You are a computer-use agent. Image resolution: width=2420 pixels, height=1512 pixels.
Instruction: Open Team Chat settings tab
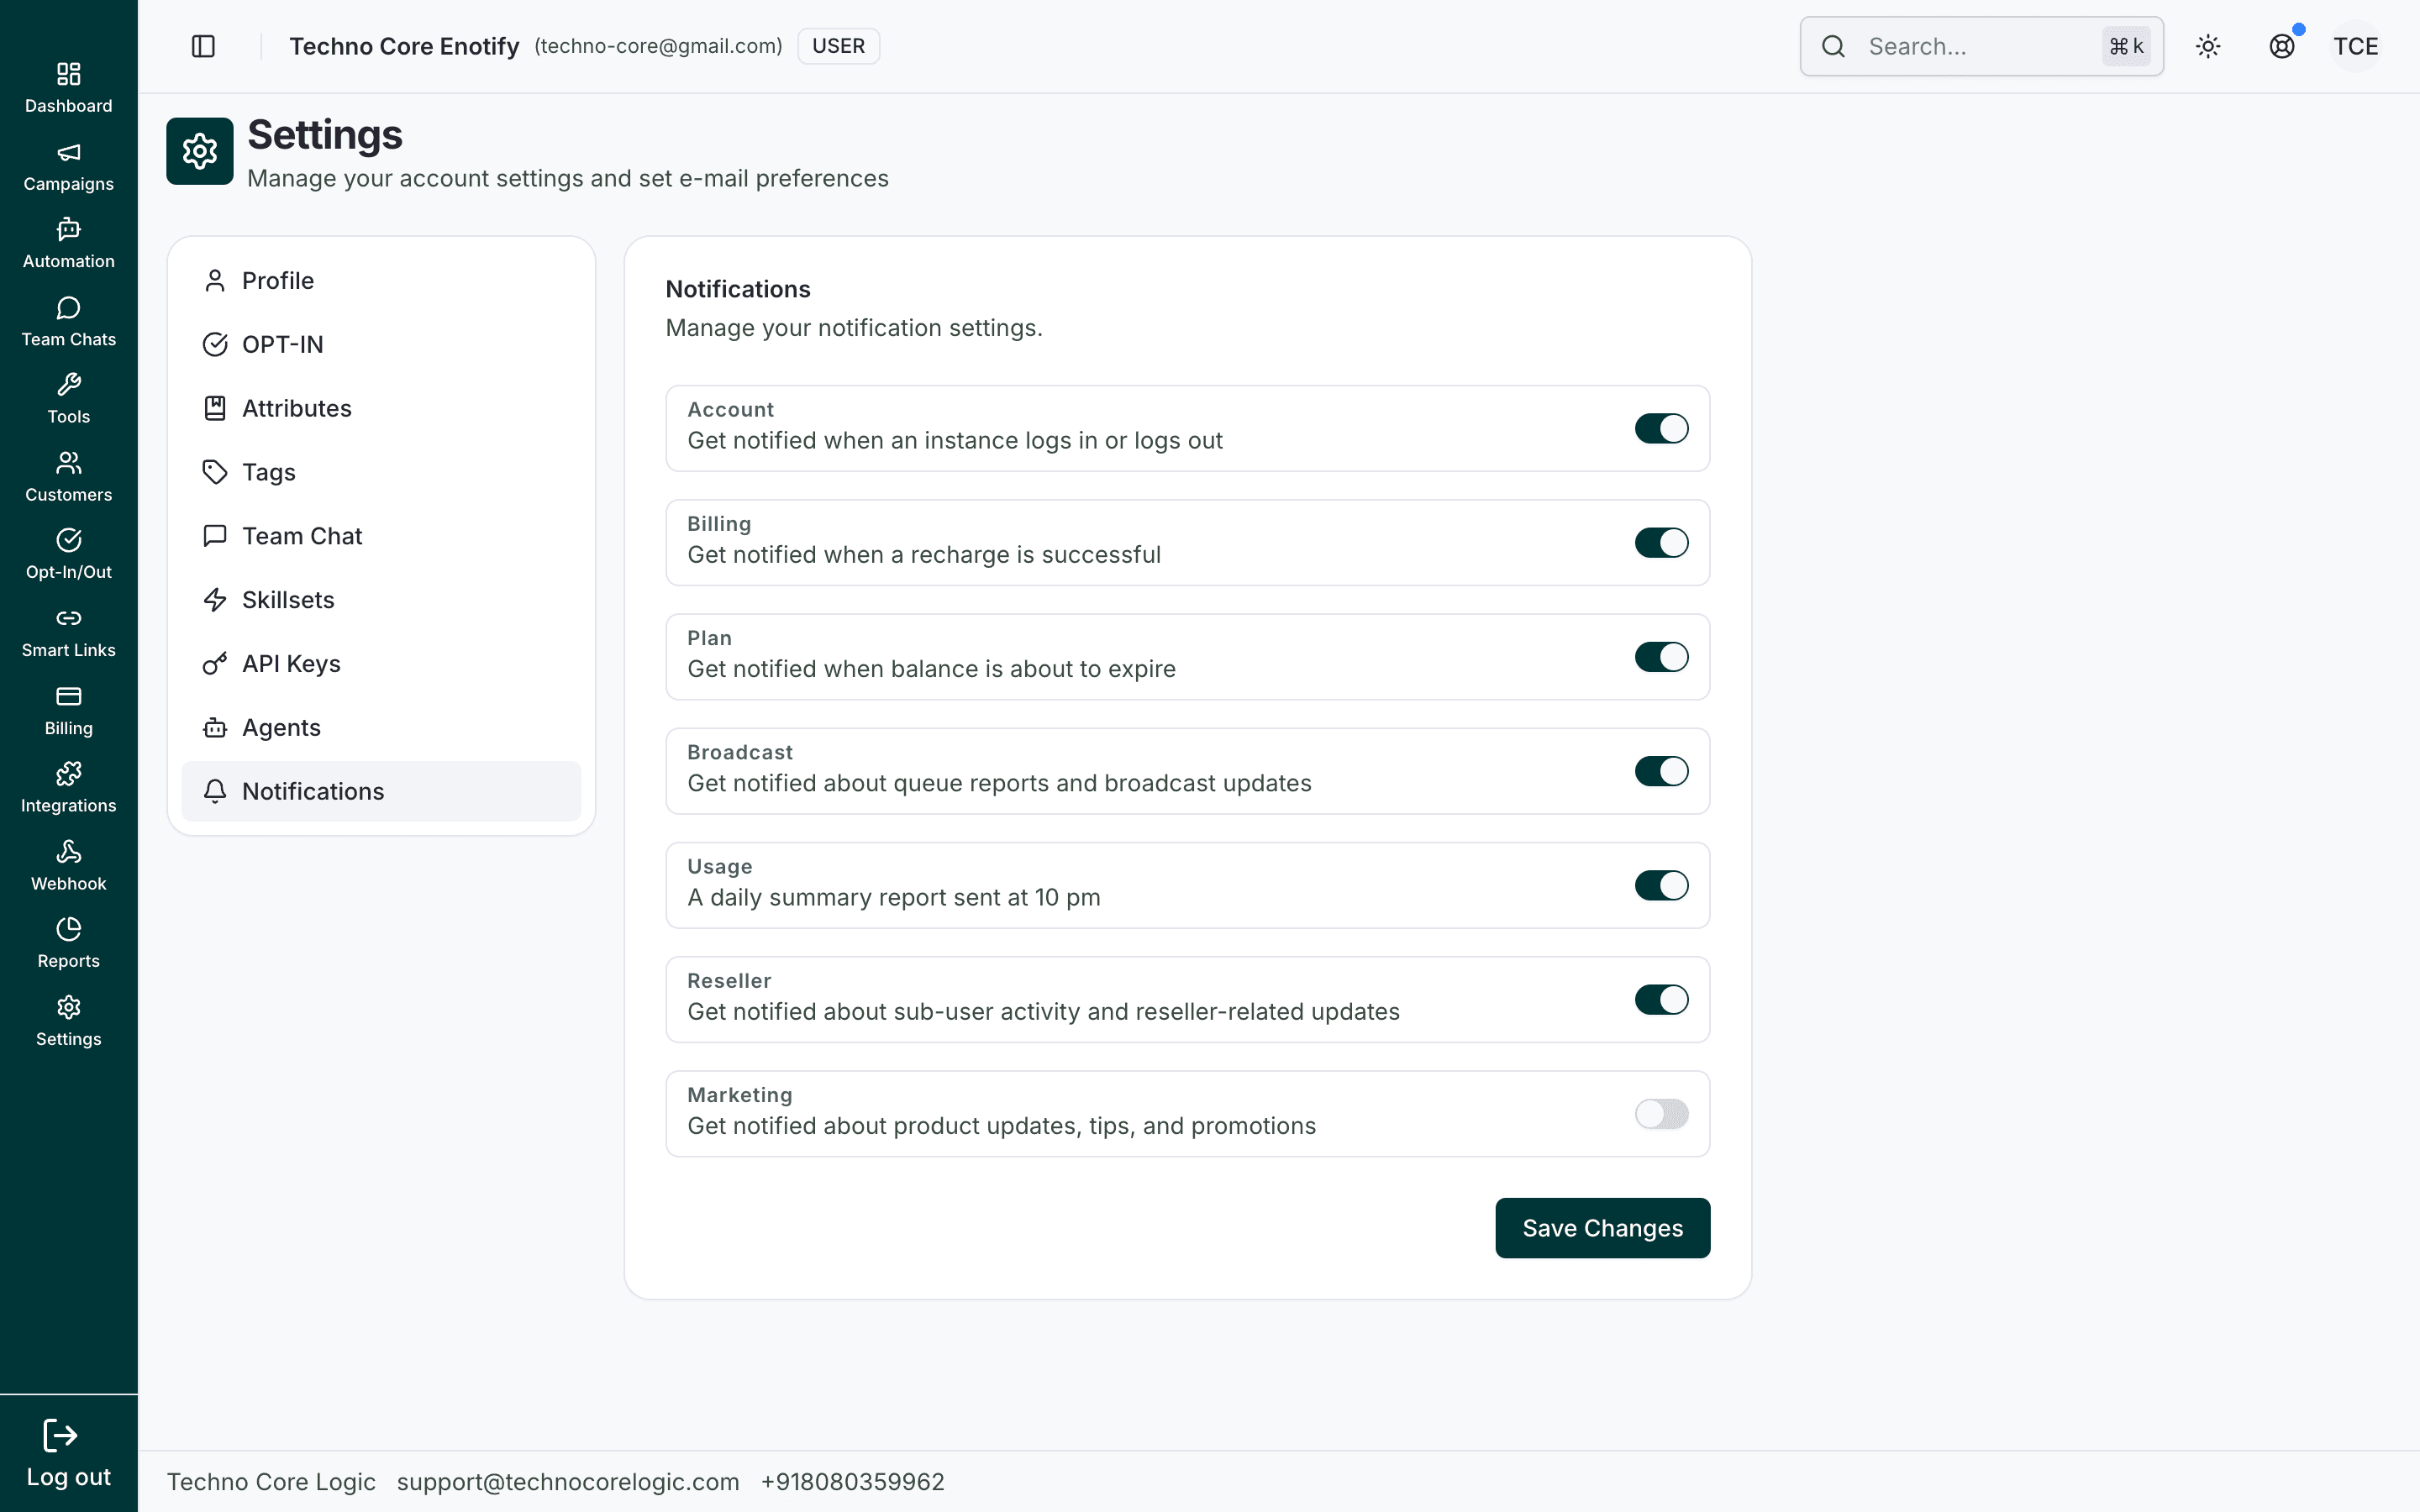(381, 536)
